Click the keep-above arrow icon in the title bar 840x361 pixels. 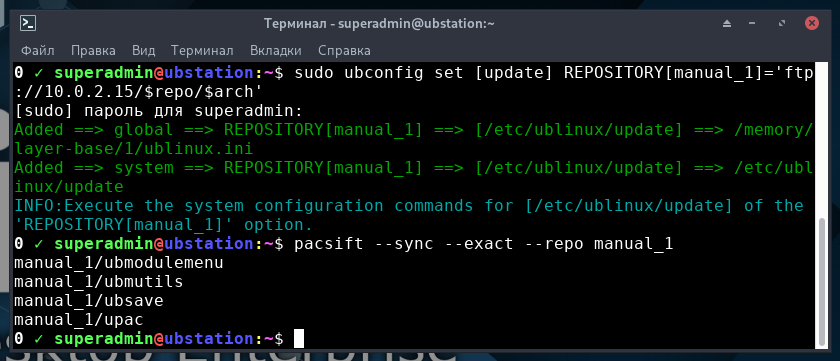click(726, 24)
